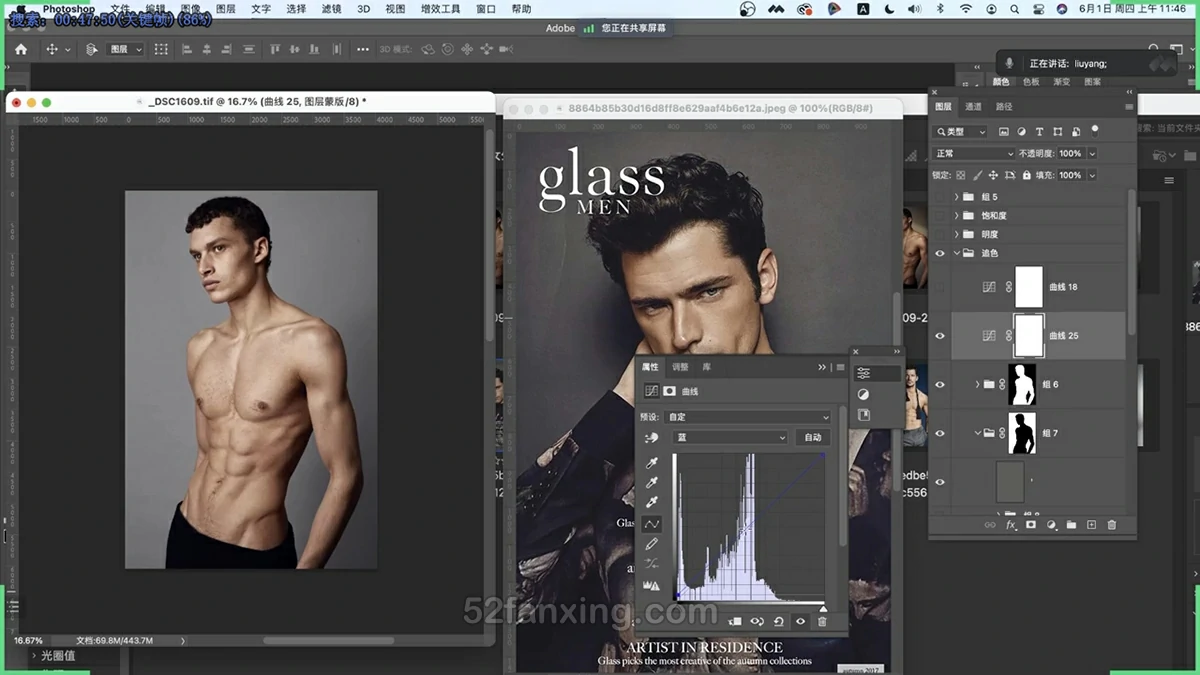
Task: Create a new layer in Layers panel
Action: [x=1091, y=525]
